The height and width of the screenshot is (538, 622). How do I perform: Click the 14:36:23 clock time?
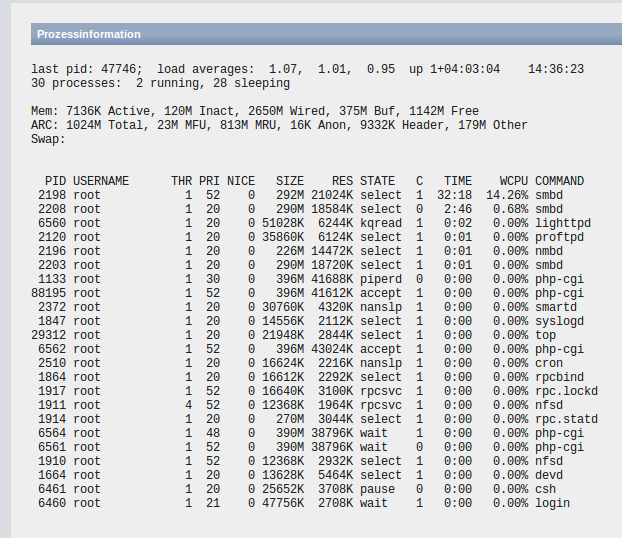click(x=556, y=69)
